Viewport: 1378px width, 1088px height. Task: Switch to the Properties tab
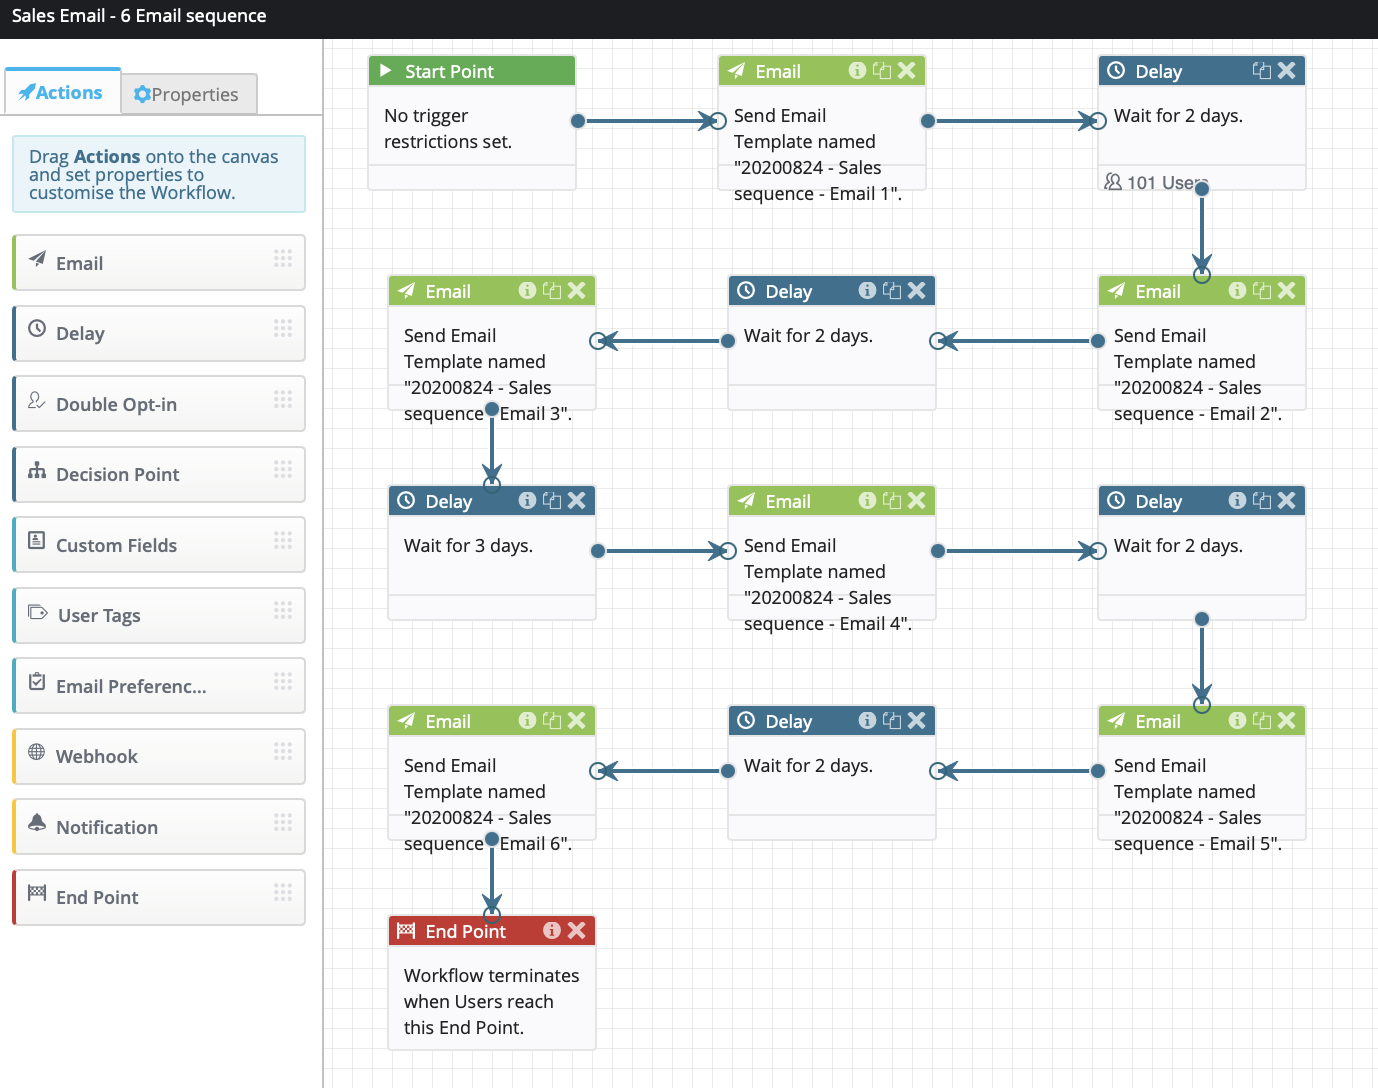tap(189, 94)
